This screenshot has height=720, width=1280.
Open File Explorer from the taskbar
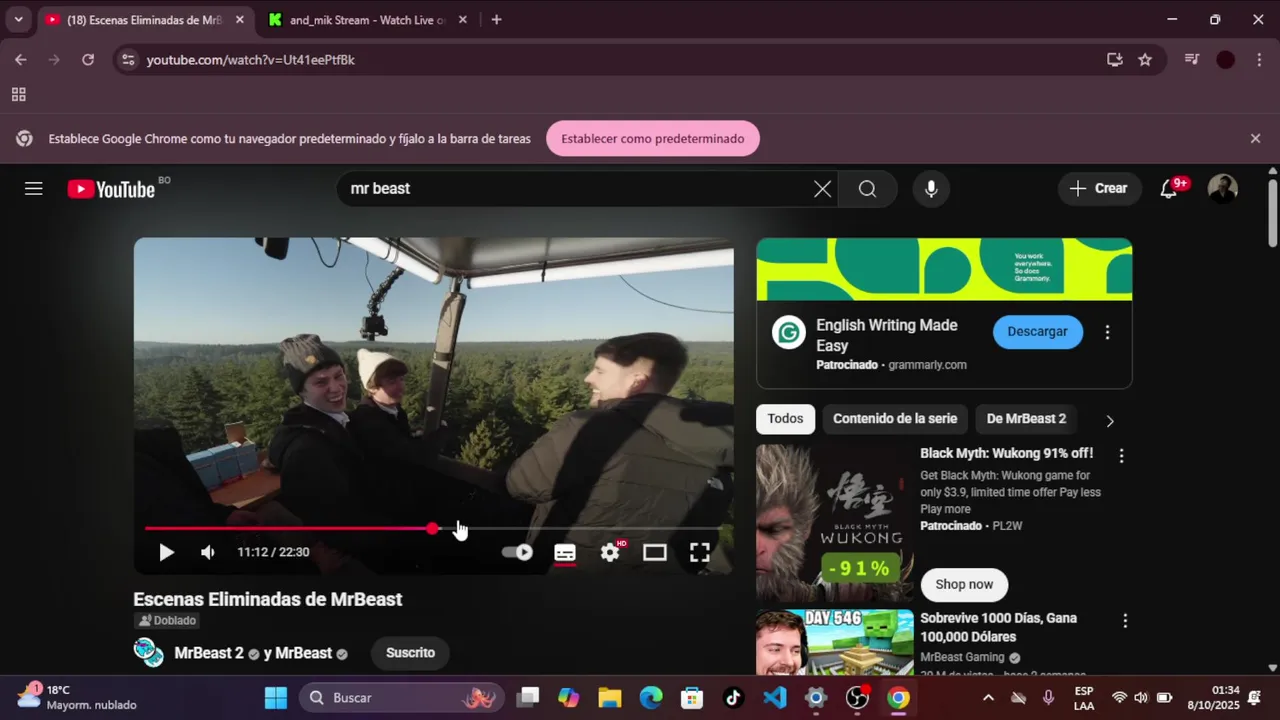(610, 698)
